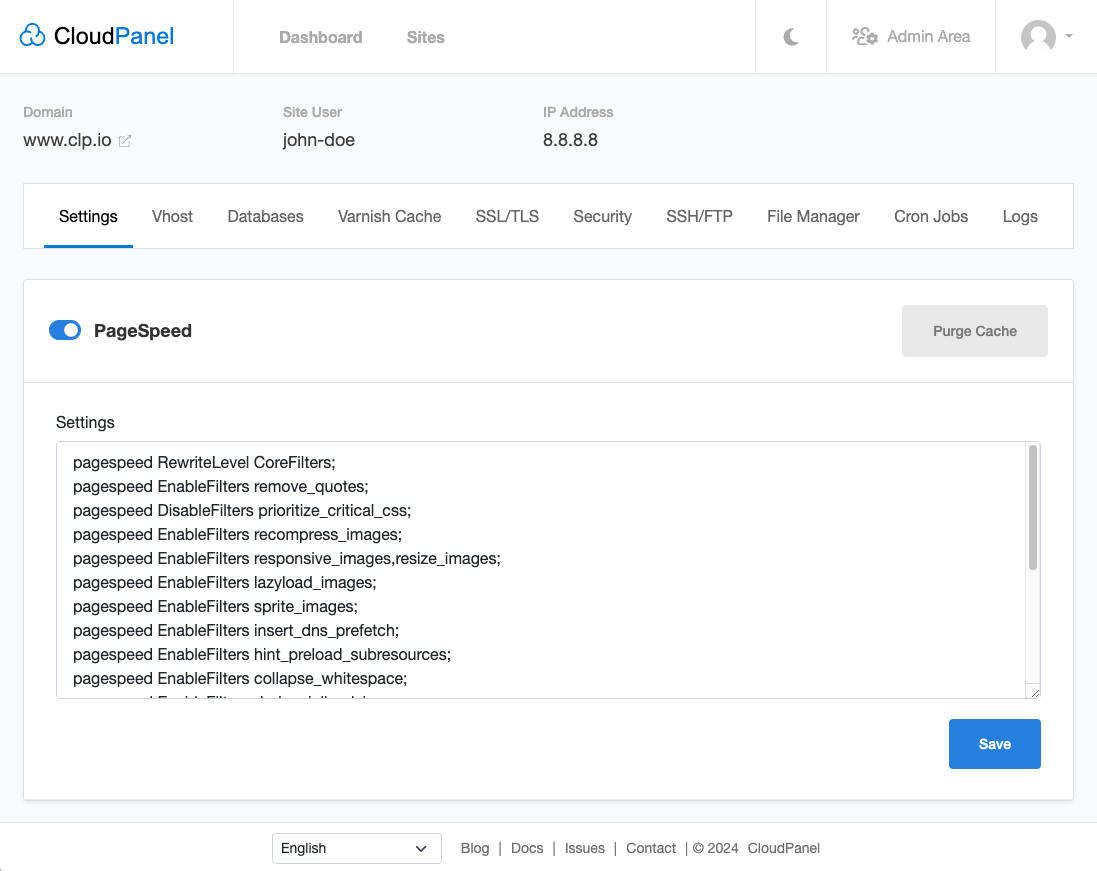The width and height of the screenshot is (1097, 871).
Task: Click the user avatar icon
Action: [x=1038, y=37]
